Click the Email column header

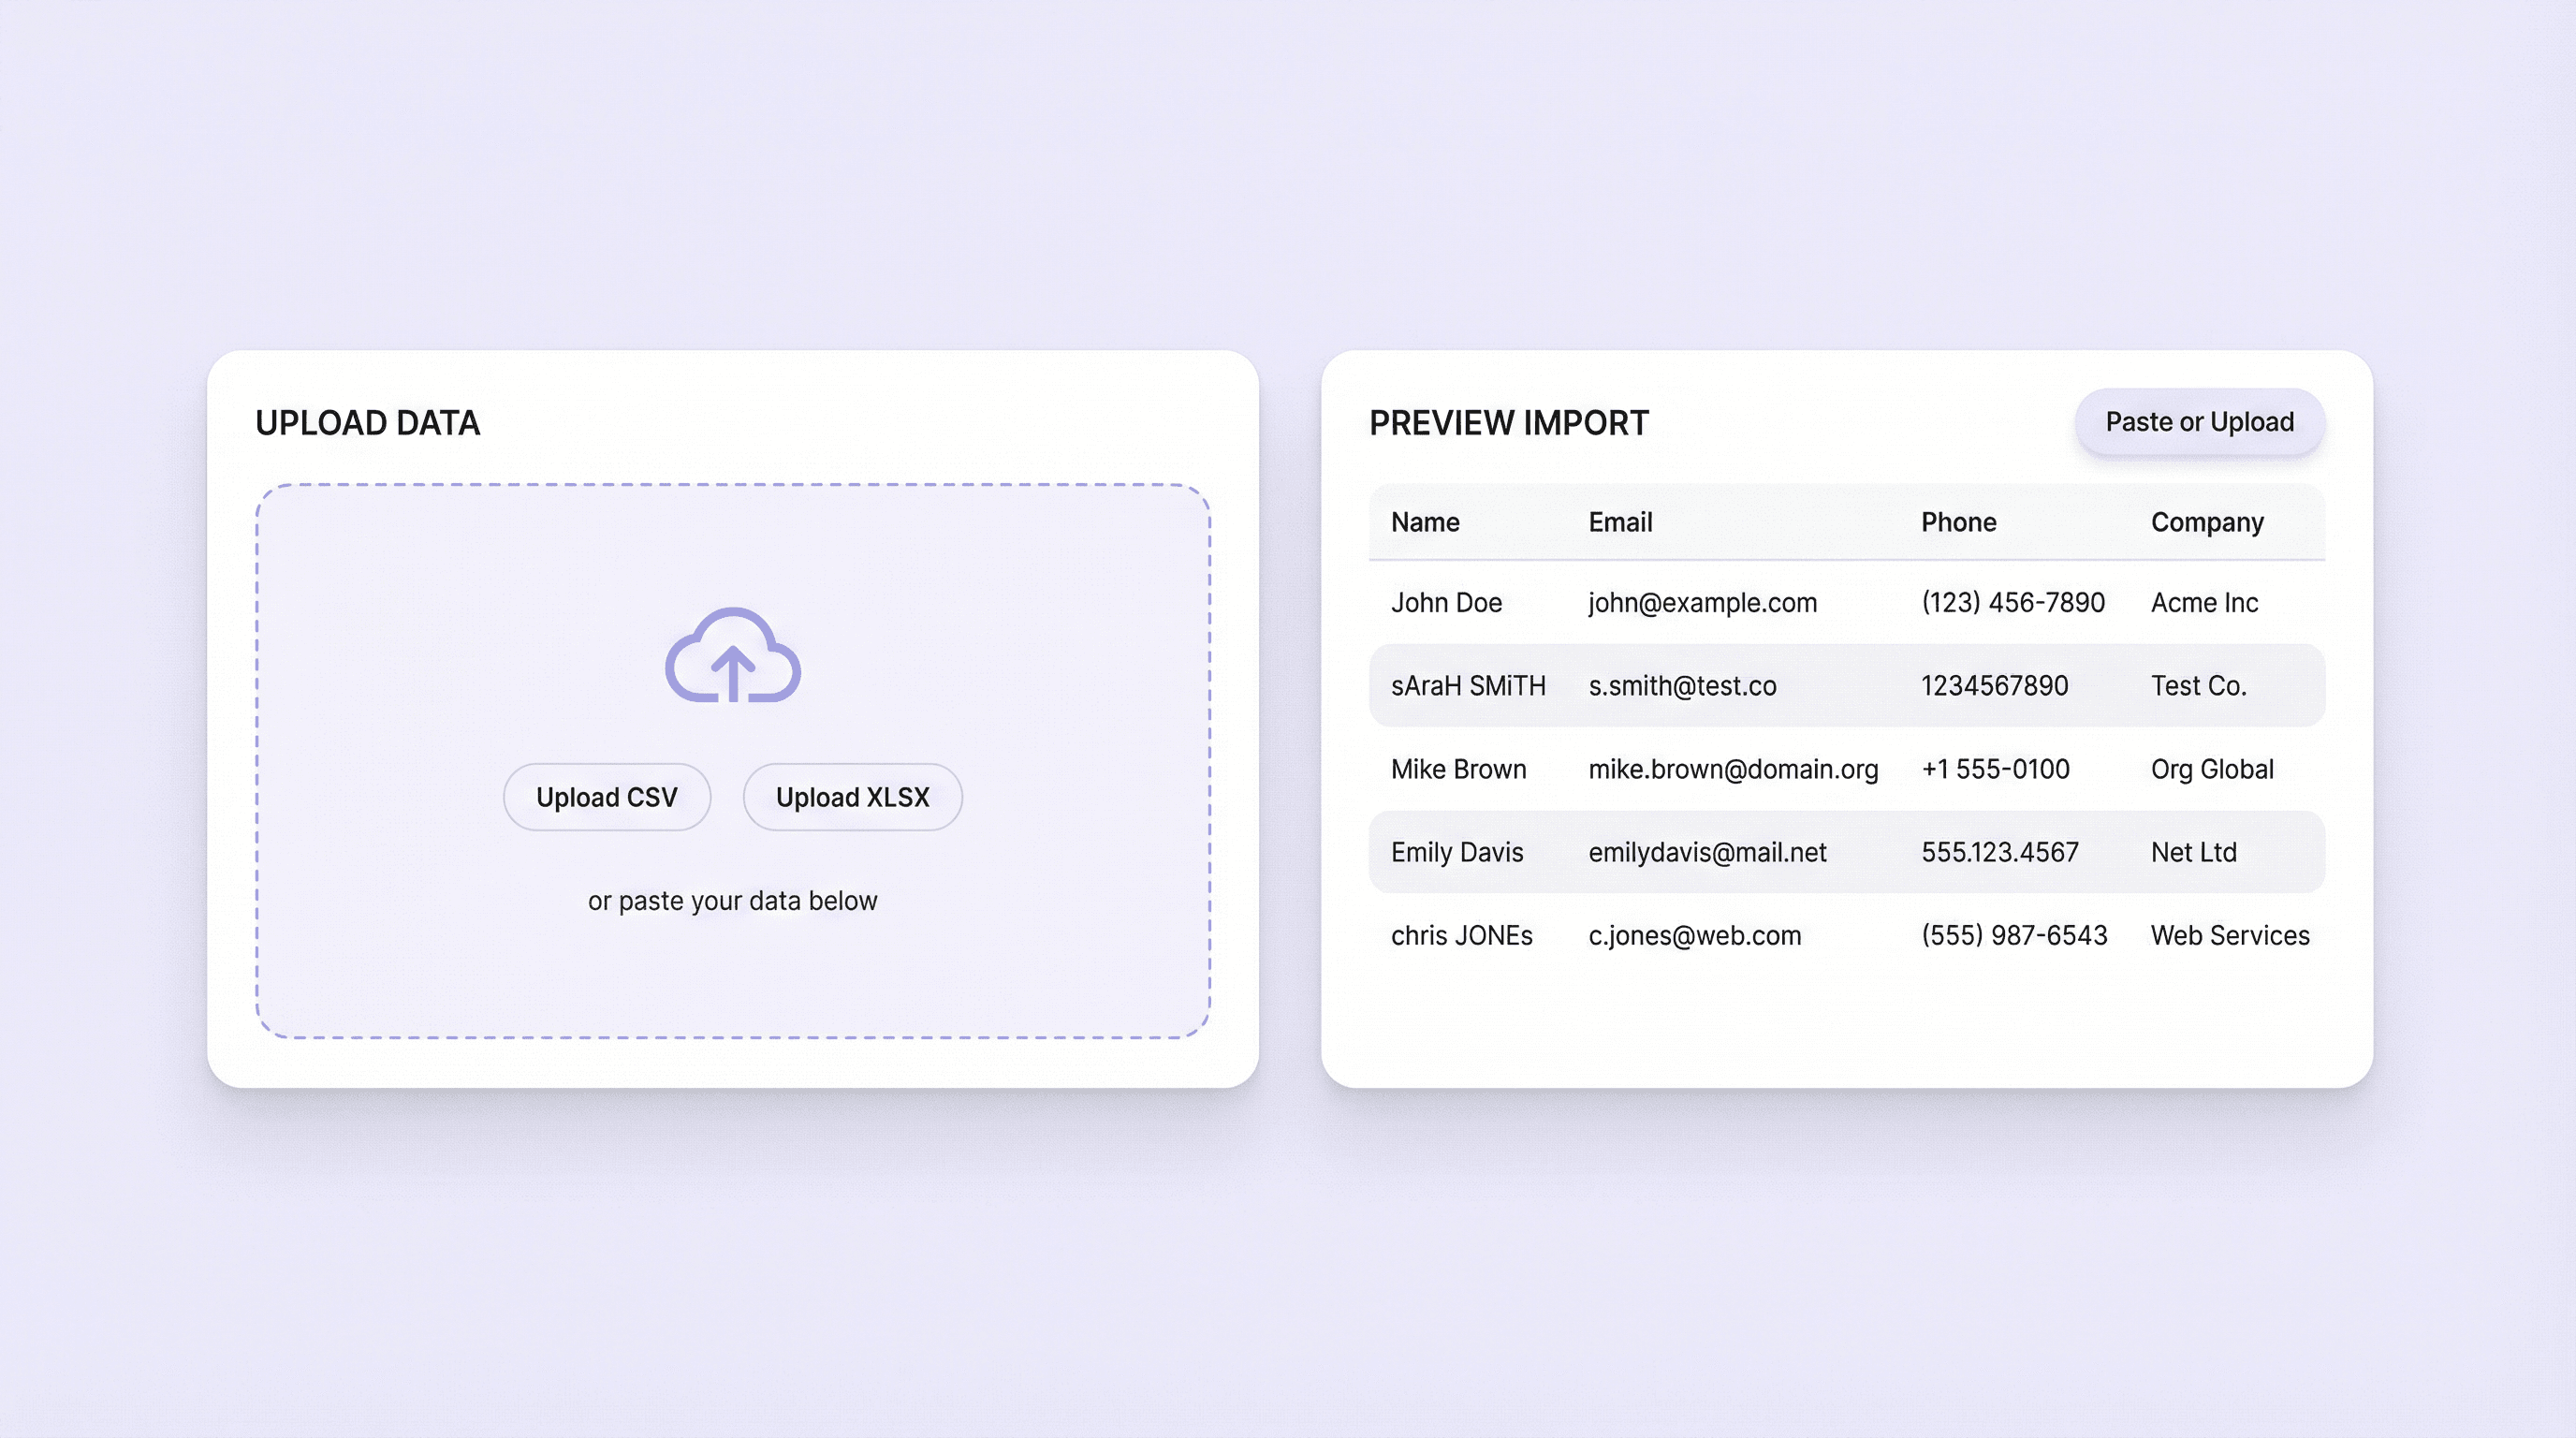(x=1620, y=522)
